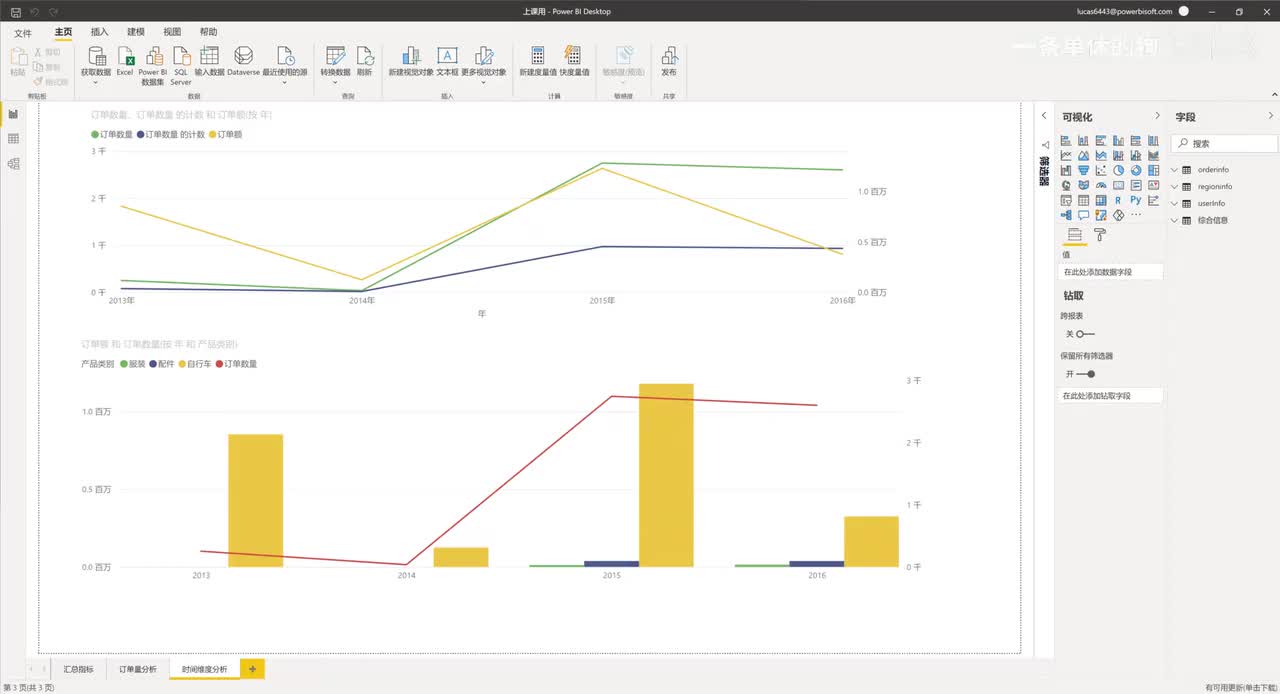Select the line chart visual type
The height and width of the screenshot is (694, 1280).
pyautogui.click(x=1066, y=156)
